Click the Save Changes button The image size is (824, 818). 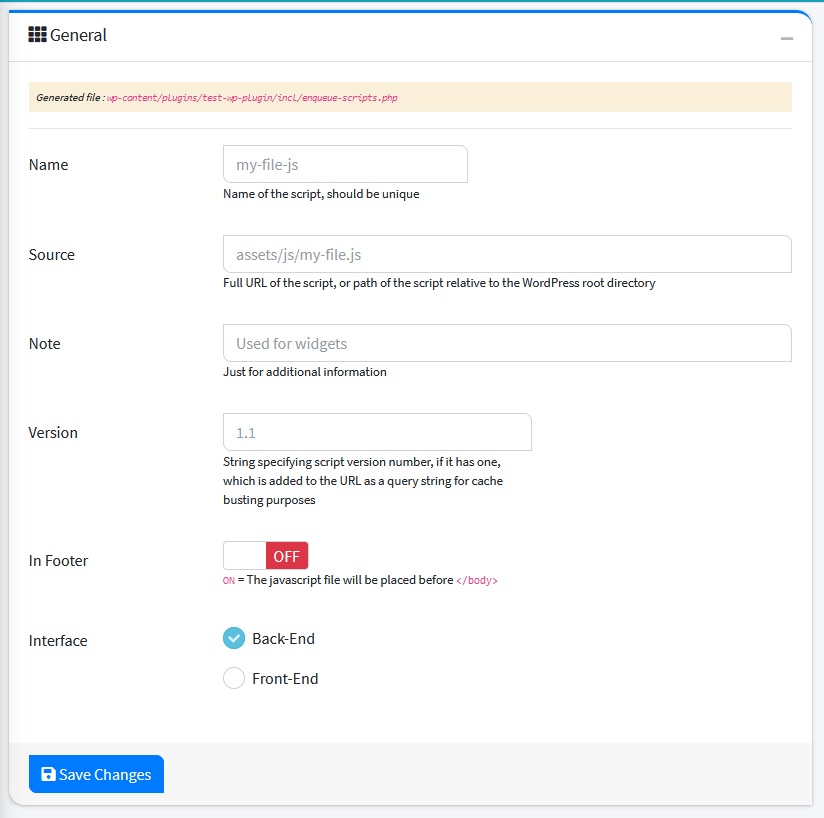[x=96, y=774]
